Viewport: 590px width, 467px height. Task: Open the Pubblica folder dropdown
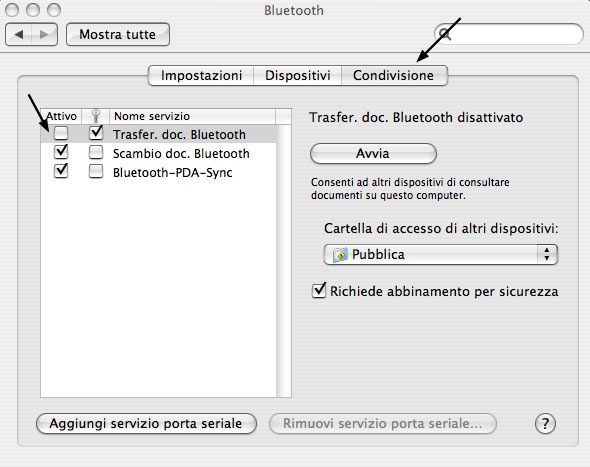440,255
